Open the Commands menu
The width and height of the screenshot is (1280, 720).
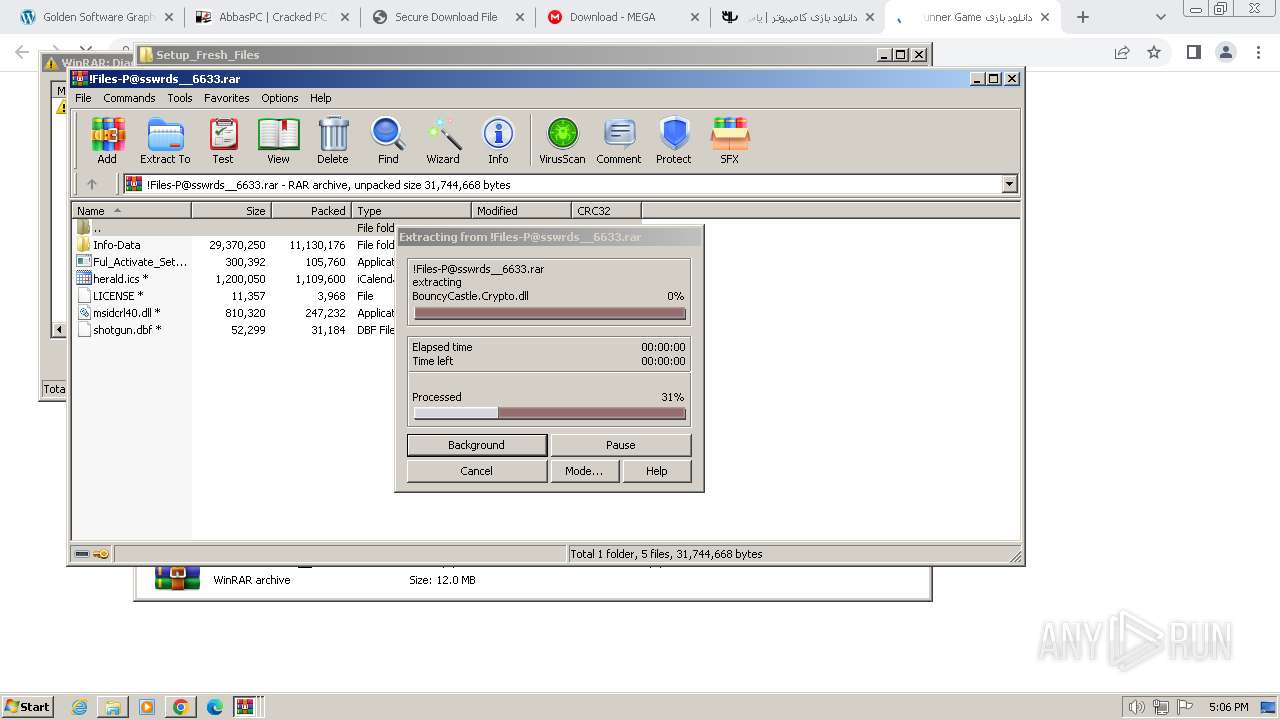pos(129,98)
